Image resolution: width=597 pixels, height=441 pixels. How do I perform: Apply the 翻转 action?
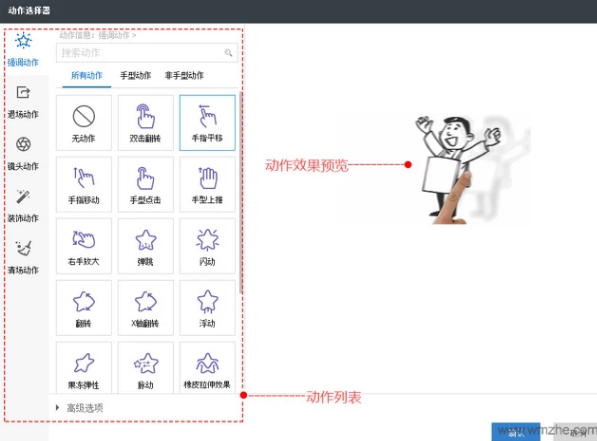[84, 308]
